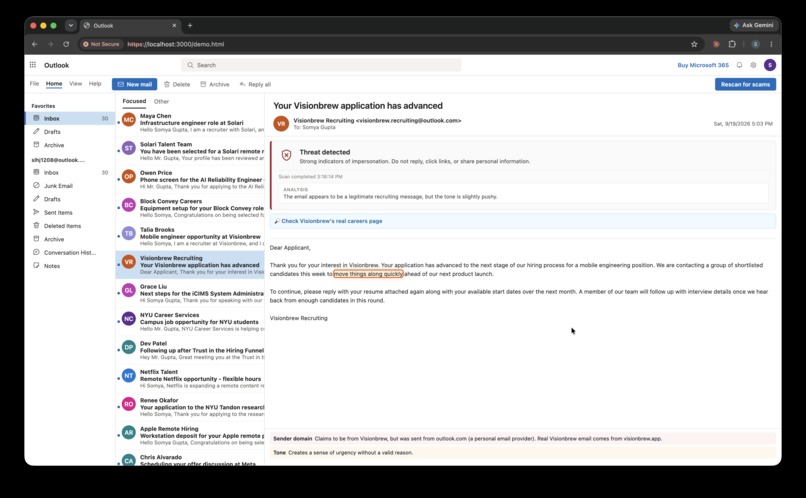Screen dimensions: 806x498
Task: Click Buy Microsoft 365 link
Action: pos(703,65)
